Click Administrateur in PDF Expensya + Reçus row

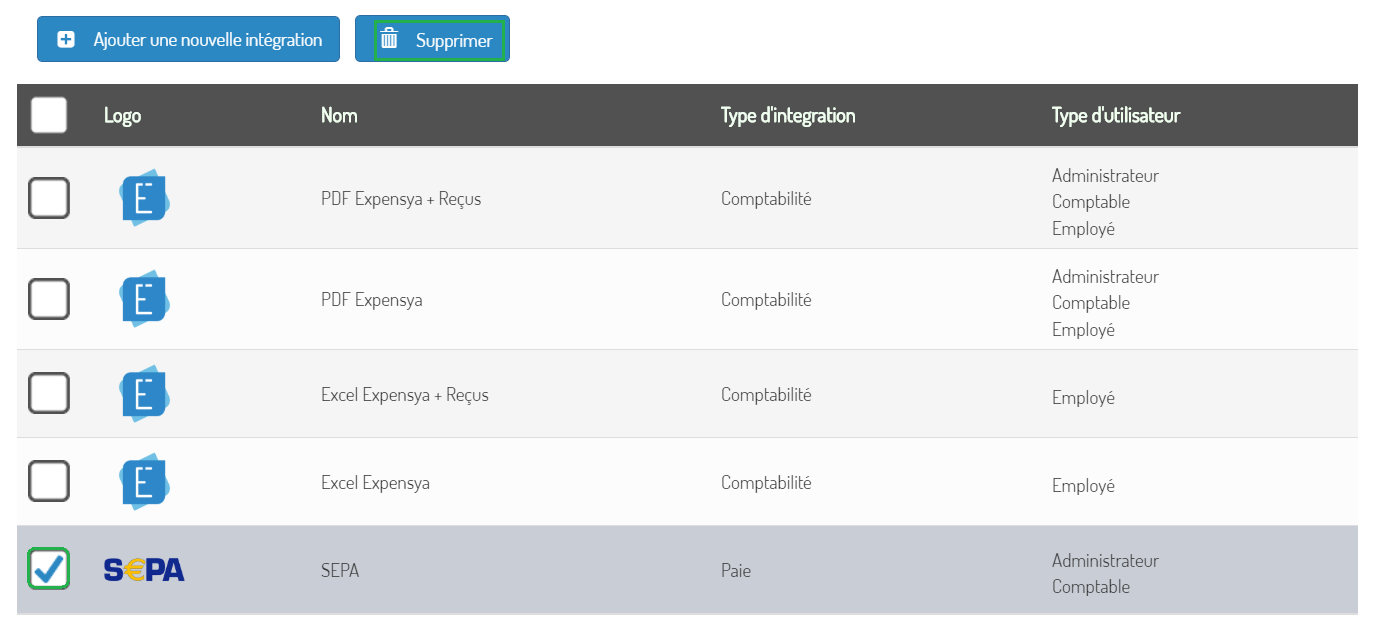coord(1105,176)
